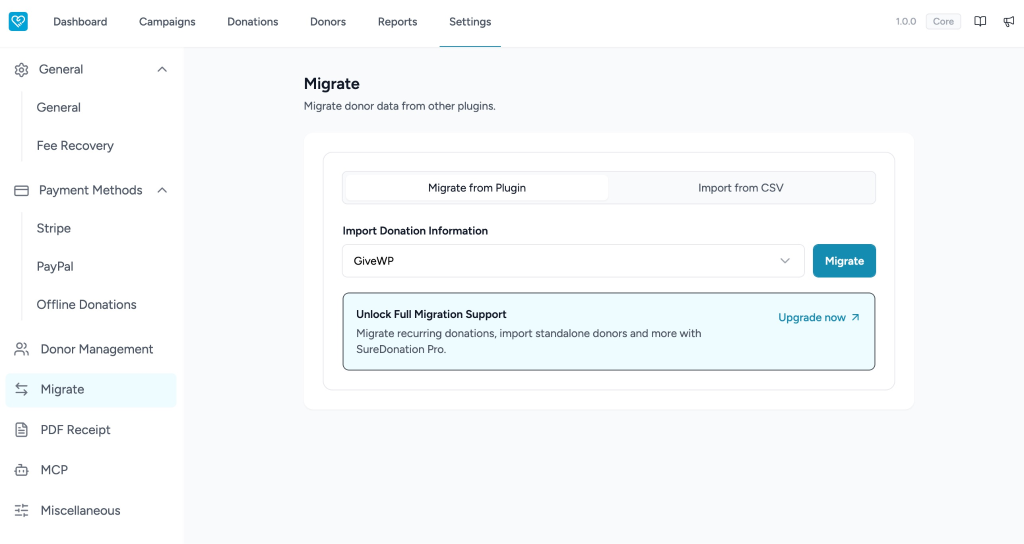Collapse the General section chevron

coord(162,69)
